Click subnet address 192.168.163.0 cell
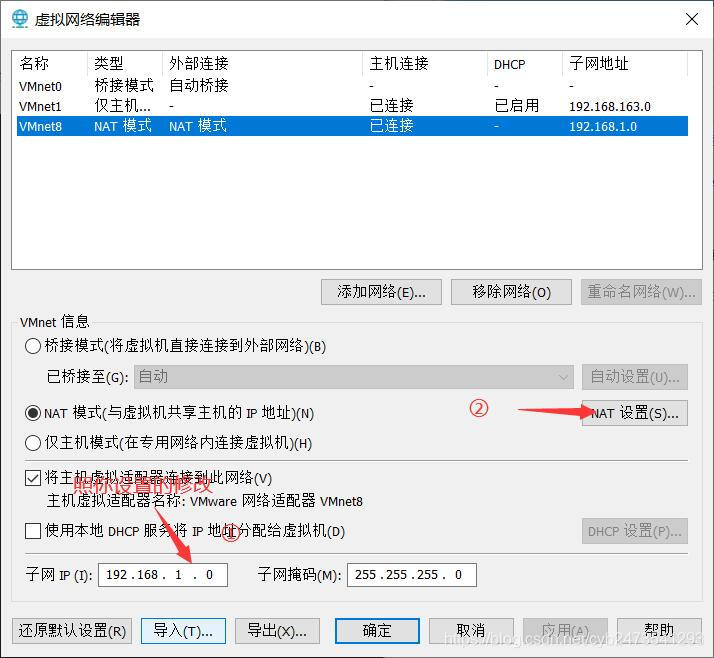714x658 pixels. click(610, 107)
